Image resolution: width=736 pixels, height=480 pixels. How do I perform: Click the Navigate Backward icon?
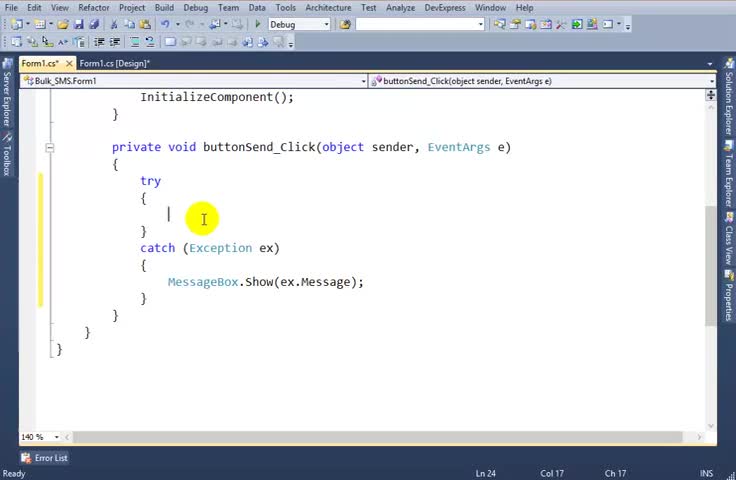click(215, 24)
